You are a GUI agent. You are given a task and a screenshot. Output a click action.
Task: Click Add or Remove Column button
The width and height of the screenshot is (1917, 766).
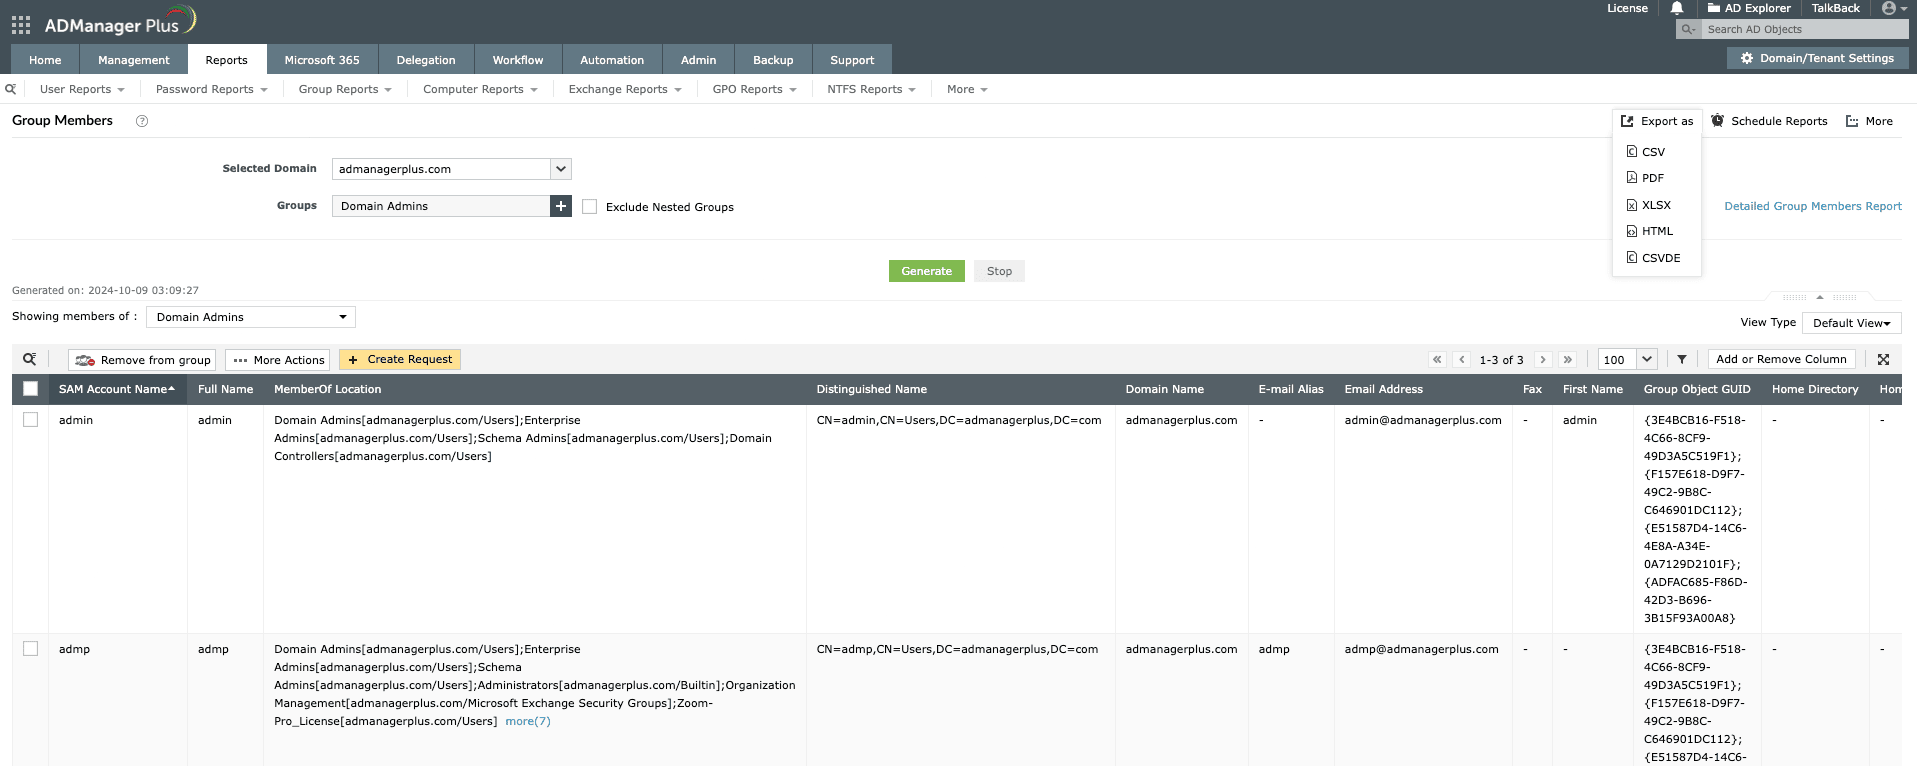pos(1781,359)
